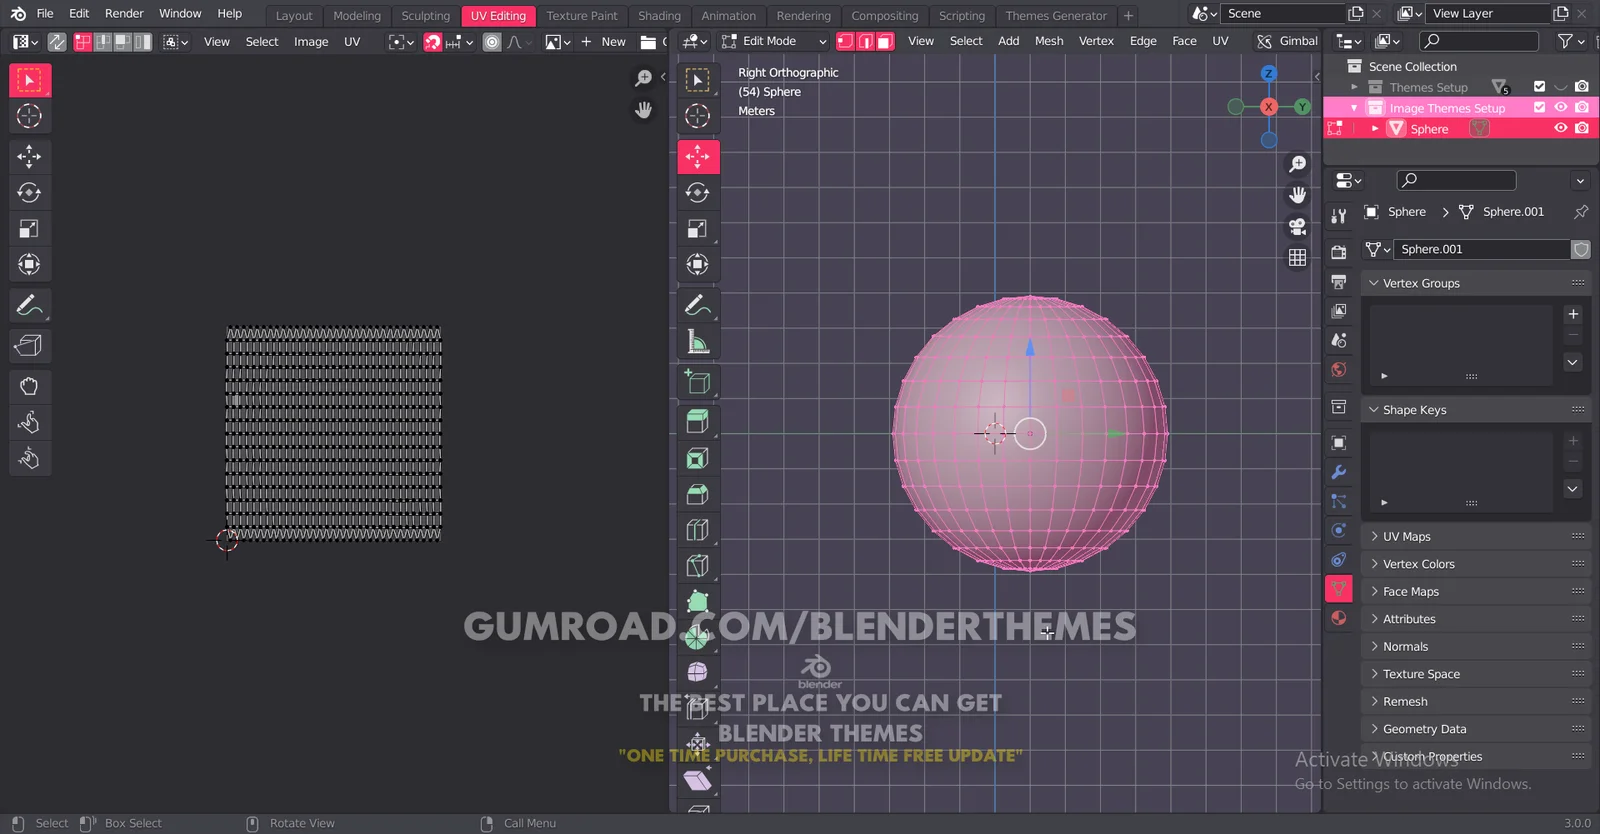Open the Render menu
Screen dimensions: 1600x834
(124, 13)
